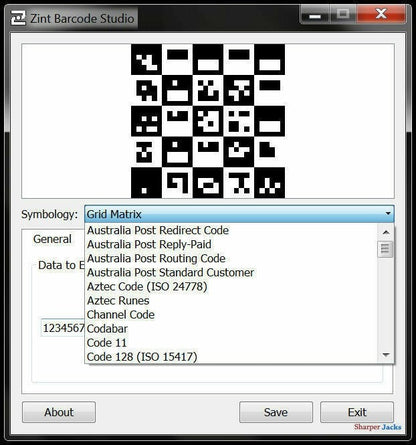This screenshot has height=445, width=416.
Task: Minimize the Zint Barcode Studio window
Action: pyautogui.click(x=314, y=15)
